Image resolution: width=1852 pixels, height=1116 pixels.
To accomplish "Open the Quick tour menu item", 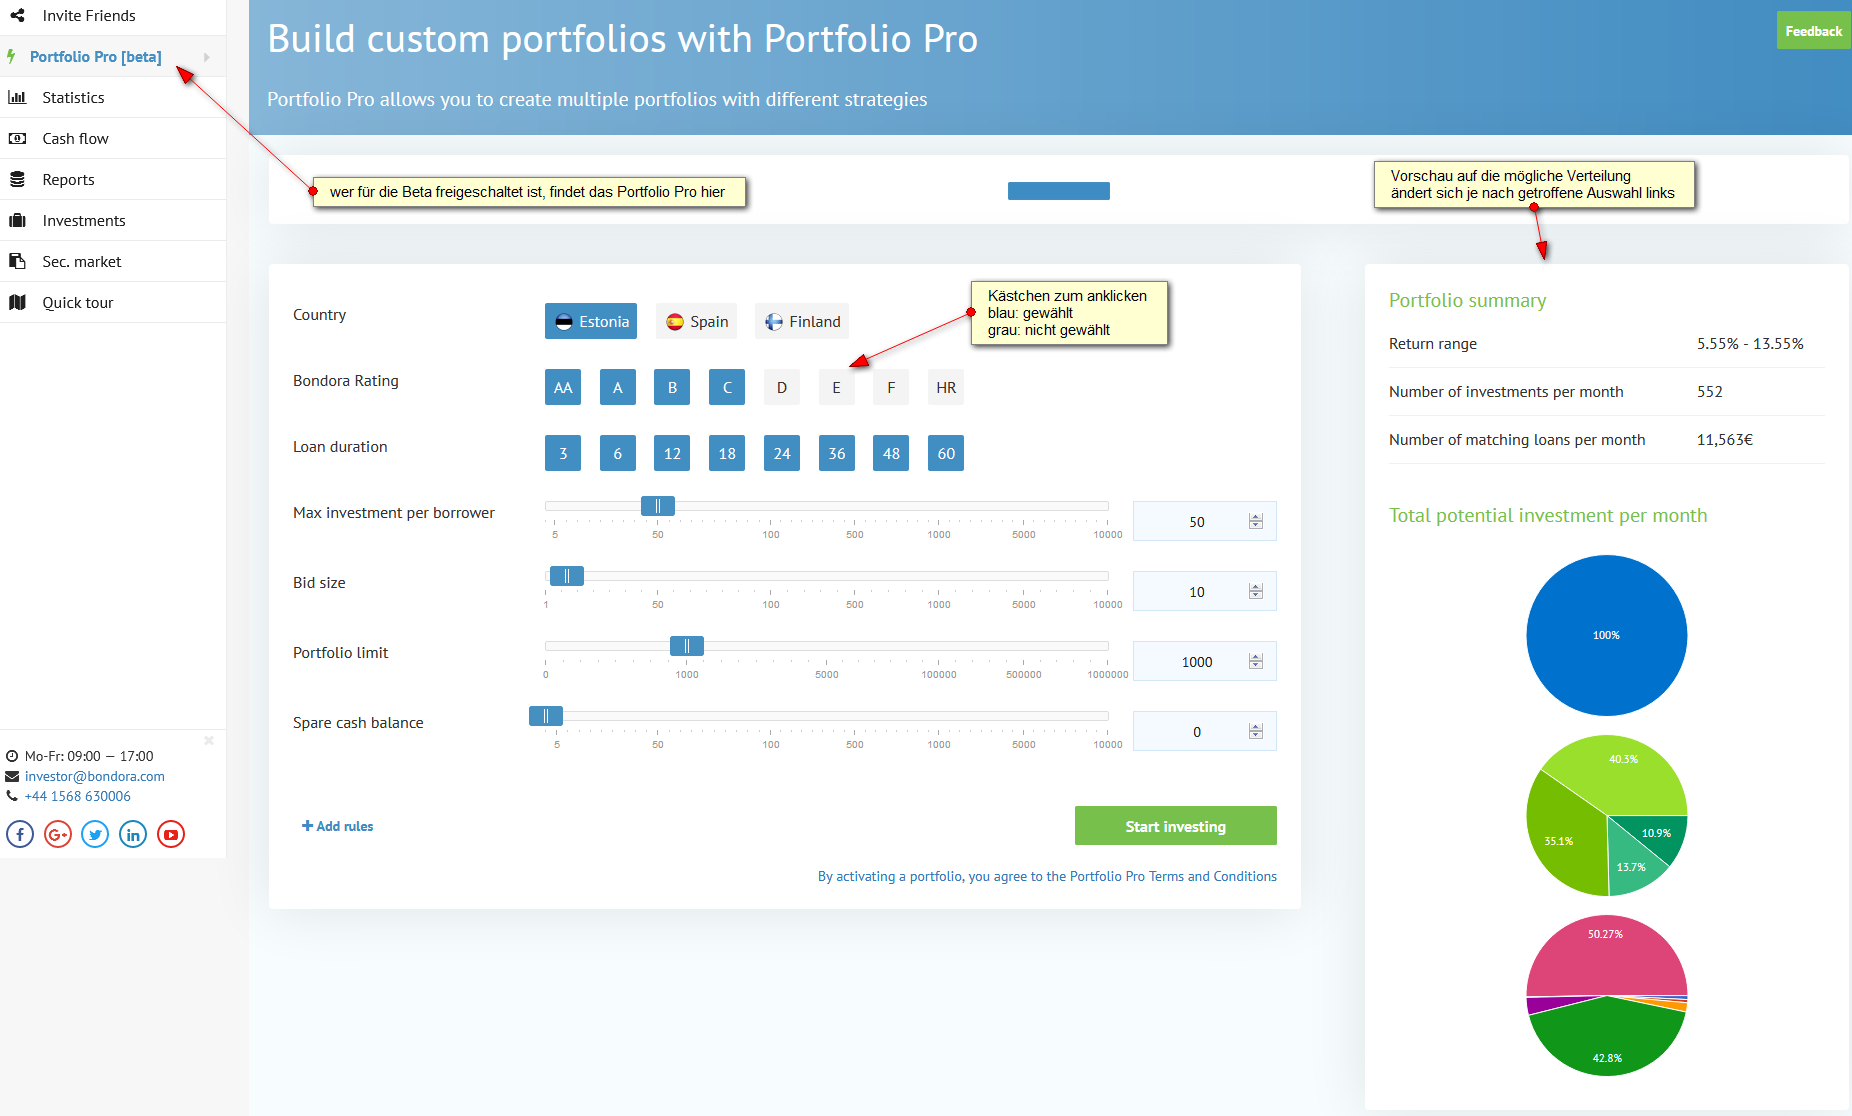I will [113, 302].
